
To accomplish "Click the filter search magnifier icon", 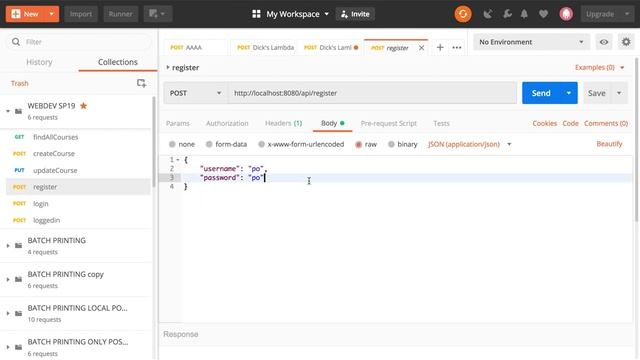I will (x=16, y=42).
